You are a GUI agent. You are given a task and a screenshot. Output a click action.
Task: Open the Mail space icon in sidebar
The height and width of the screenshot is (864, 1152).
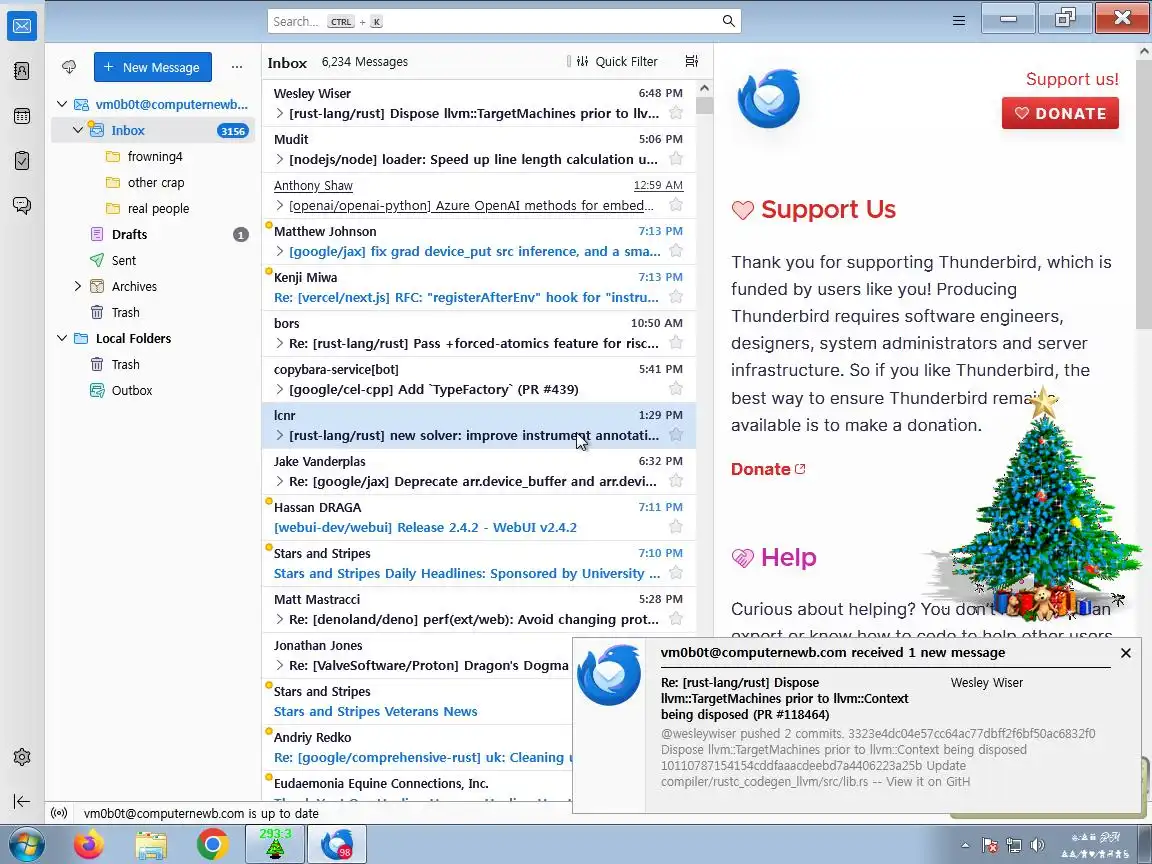tap(22, 26)
